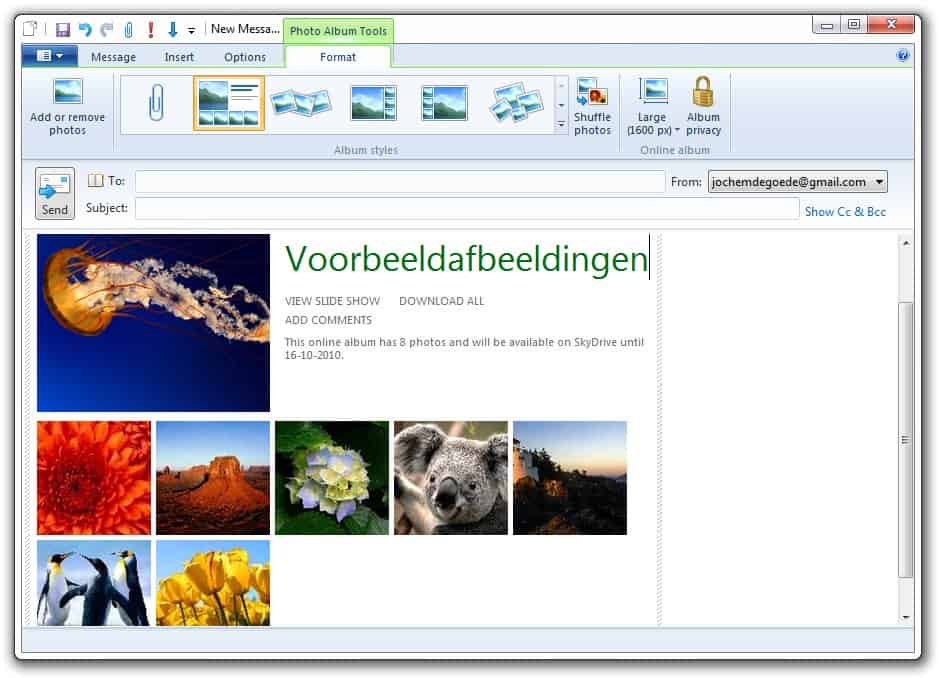Click Add or remove photos

[67, 106]
